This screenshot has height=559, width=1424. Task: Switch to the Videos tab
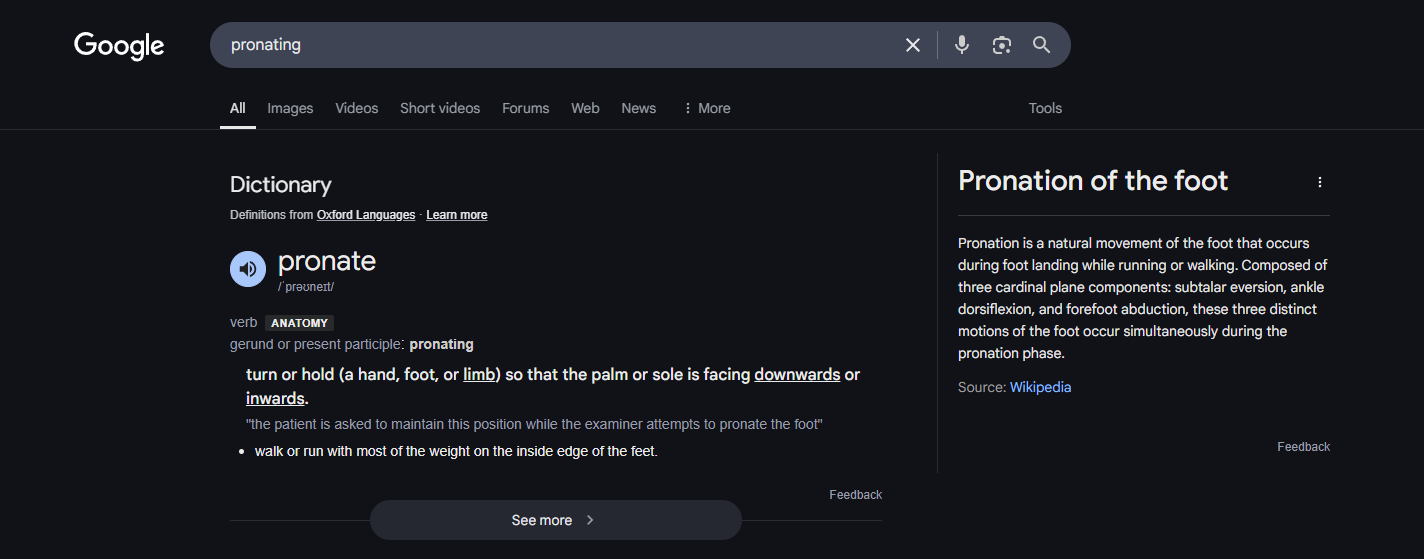356,108
